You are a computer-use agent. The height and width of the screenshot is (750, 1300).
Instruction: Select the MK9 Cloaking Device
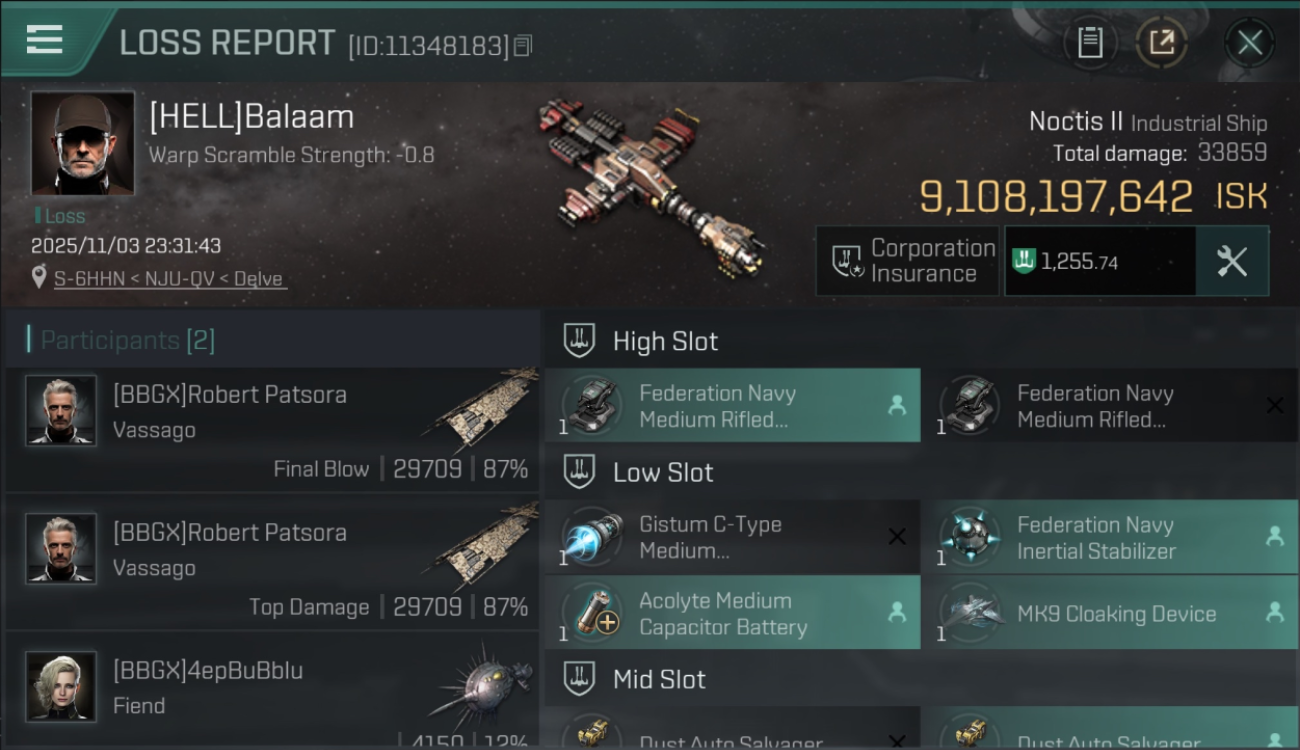click(x=1110, y=613)
